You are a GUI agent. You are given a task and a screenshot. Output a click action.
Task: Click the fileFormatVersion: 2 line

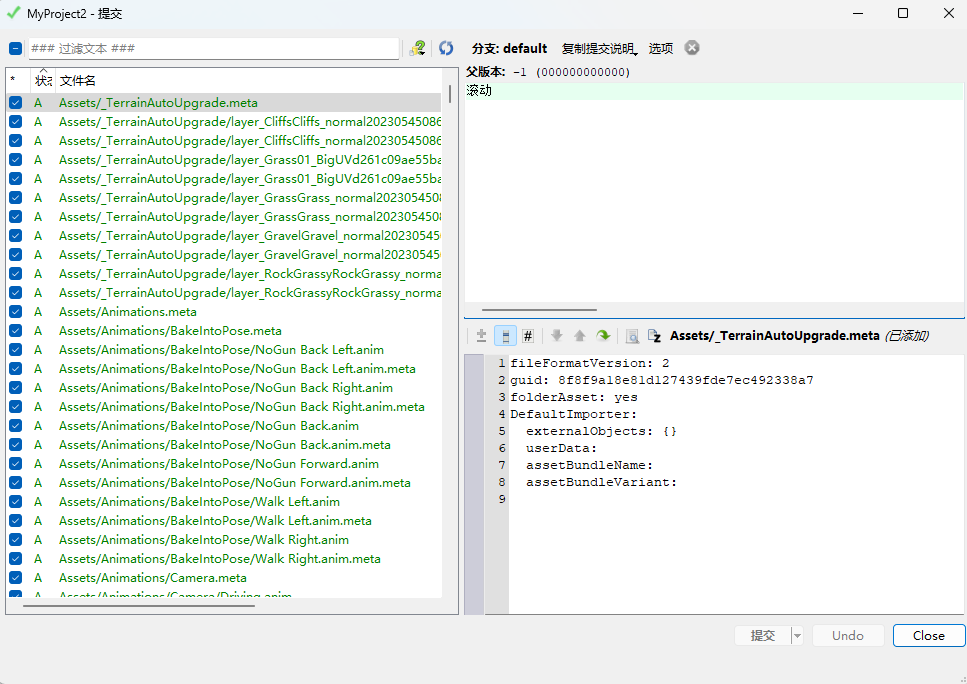tap(590, 363)
